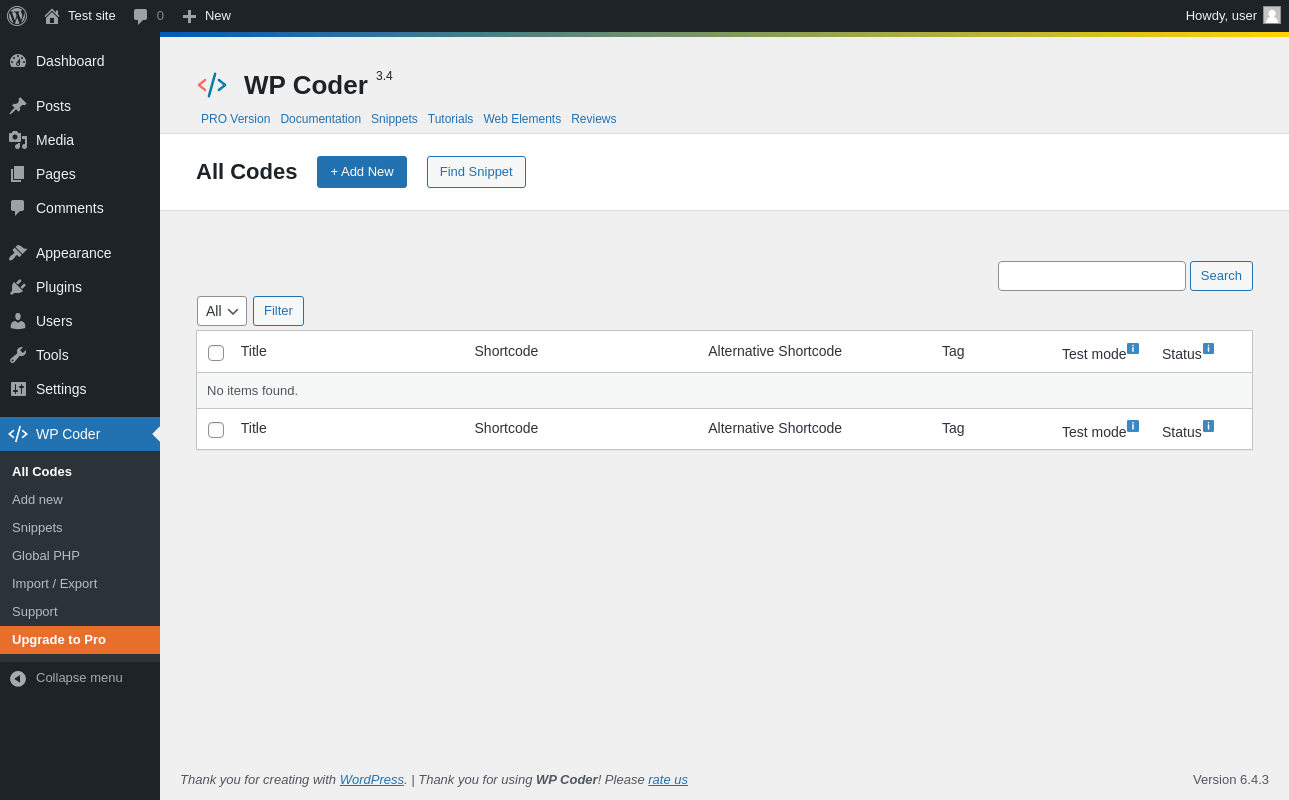The height and width of the screenshot is (800, 1289).
Task: Open the Documentation link
Action: click(321, 119)
